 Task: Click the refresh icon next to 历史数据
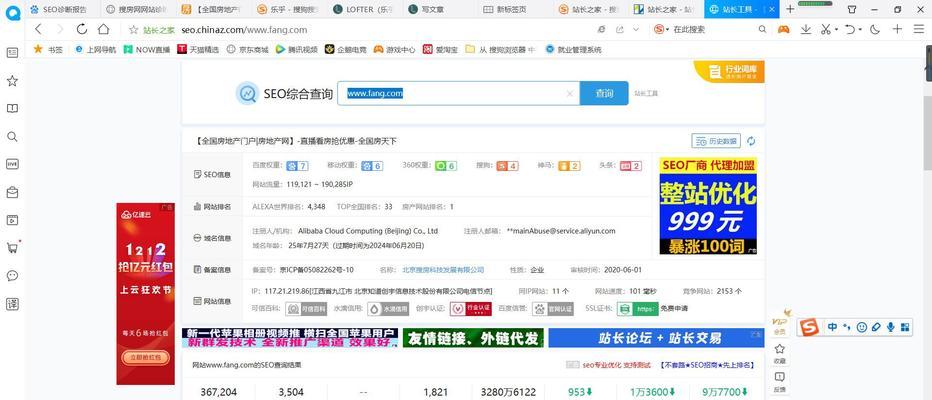751,141
